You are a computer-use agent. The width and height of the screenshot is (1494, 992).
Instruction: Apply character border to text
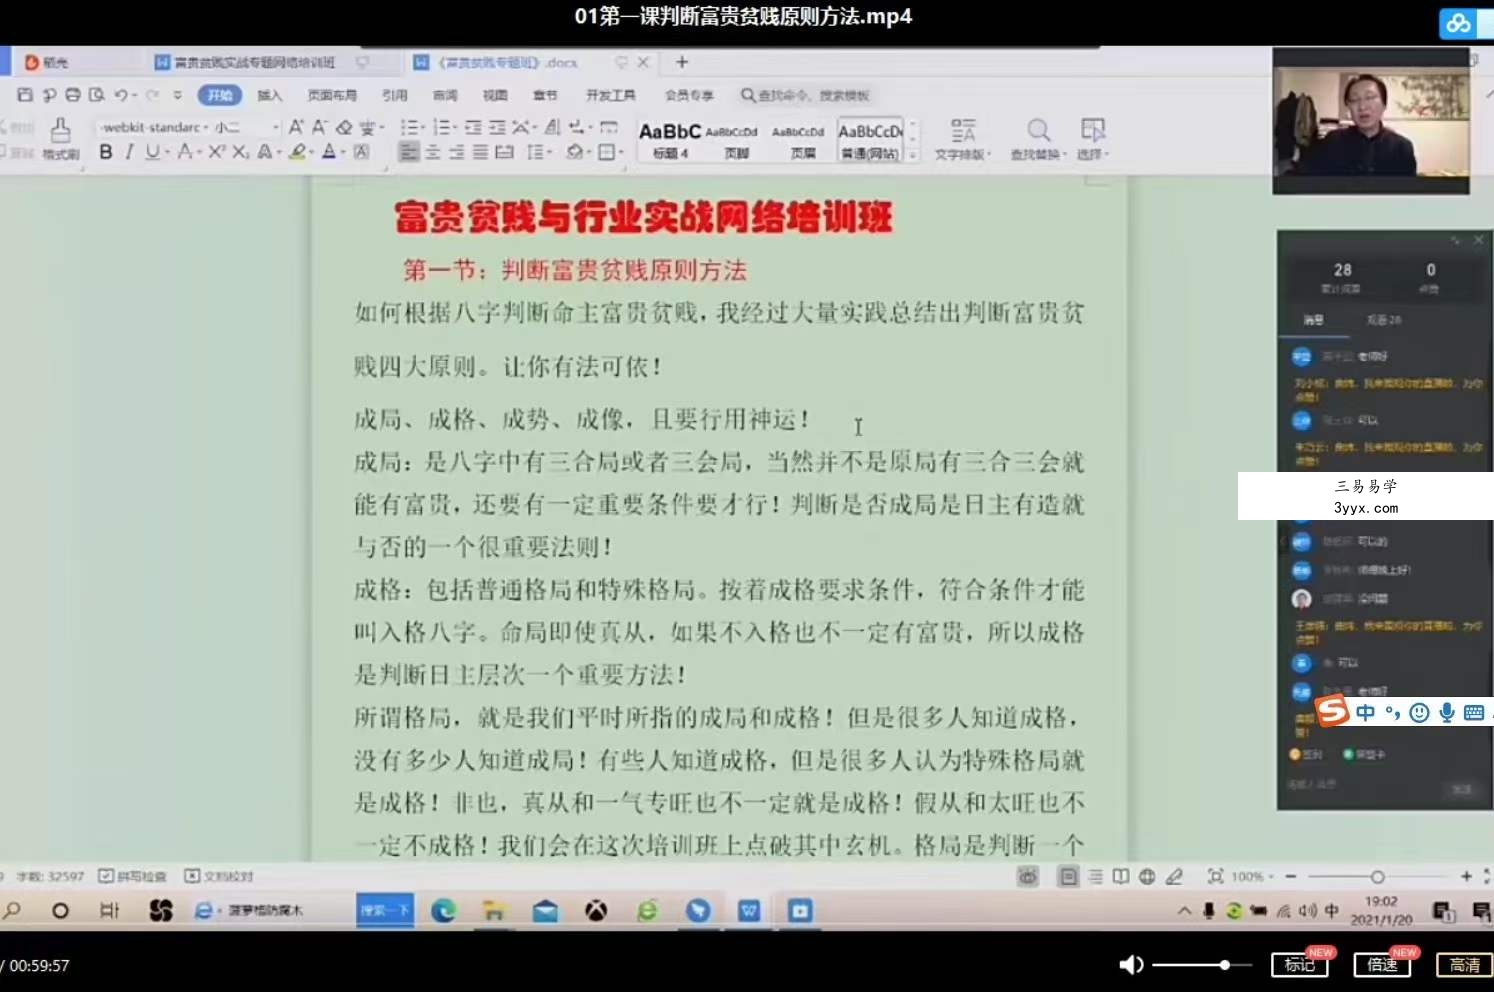tap(362, 152)
